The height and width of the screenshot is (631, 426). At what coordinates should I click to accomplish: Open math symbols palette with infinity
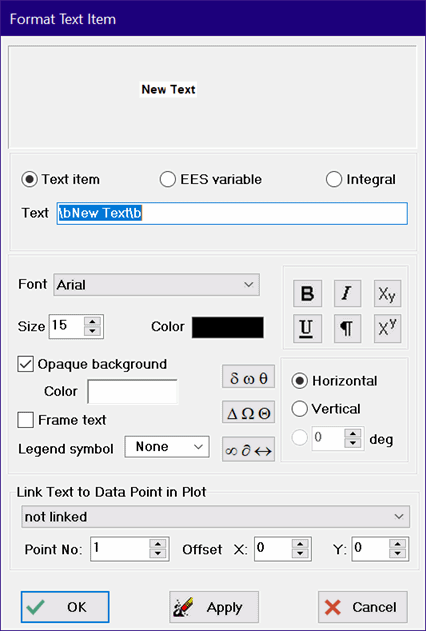[x=248, y=449]
